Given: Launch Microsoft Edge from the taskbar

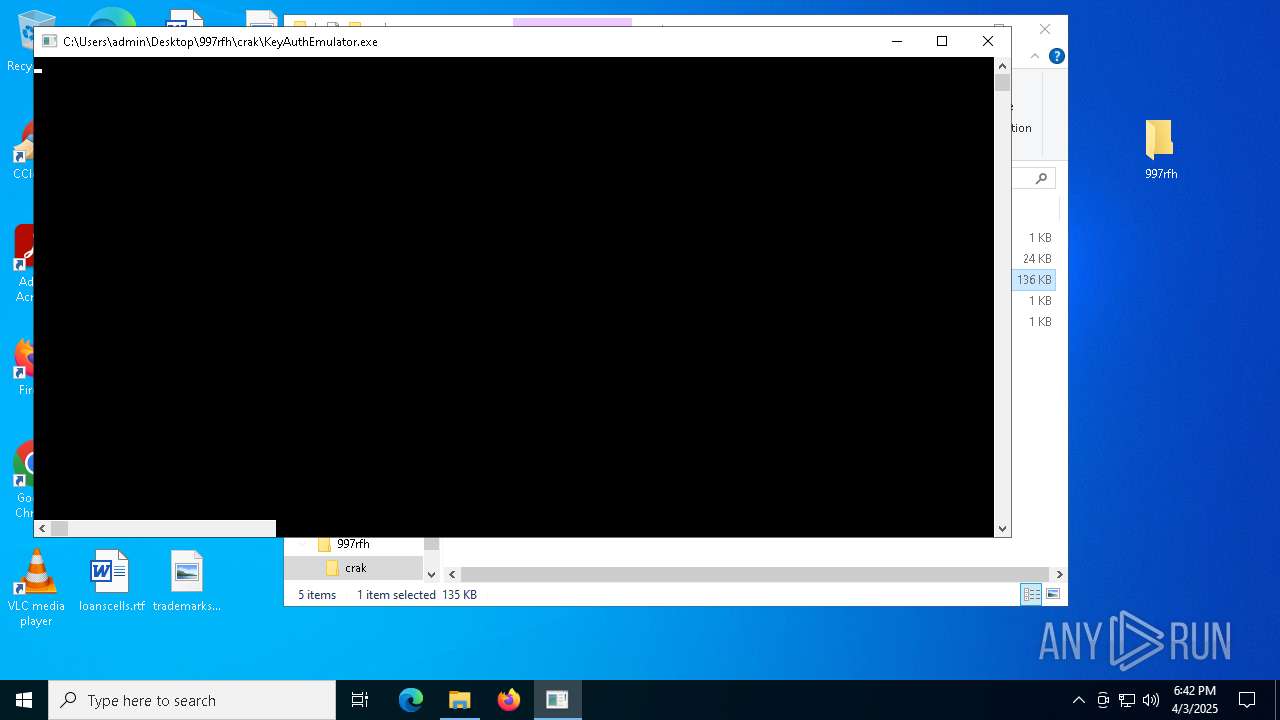Looking at the screenshot, I should pos(411,700).
